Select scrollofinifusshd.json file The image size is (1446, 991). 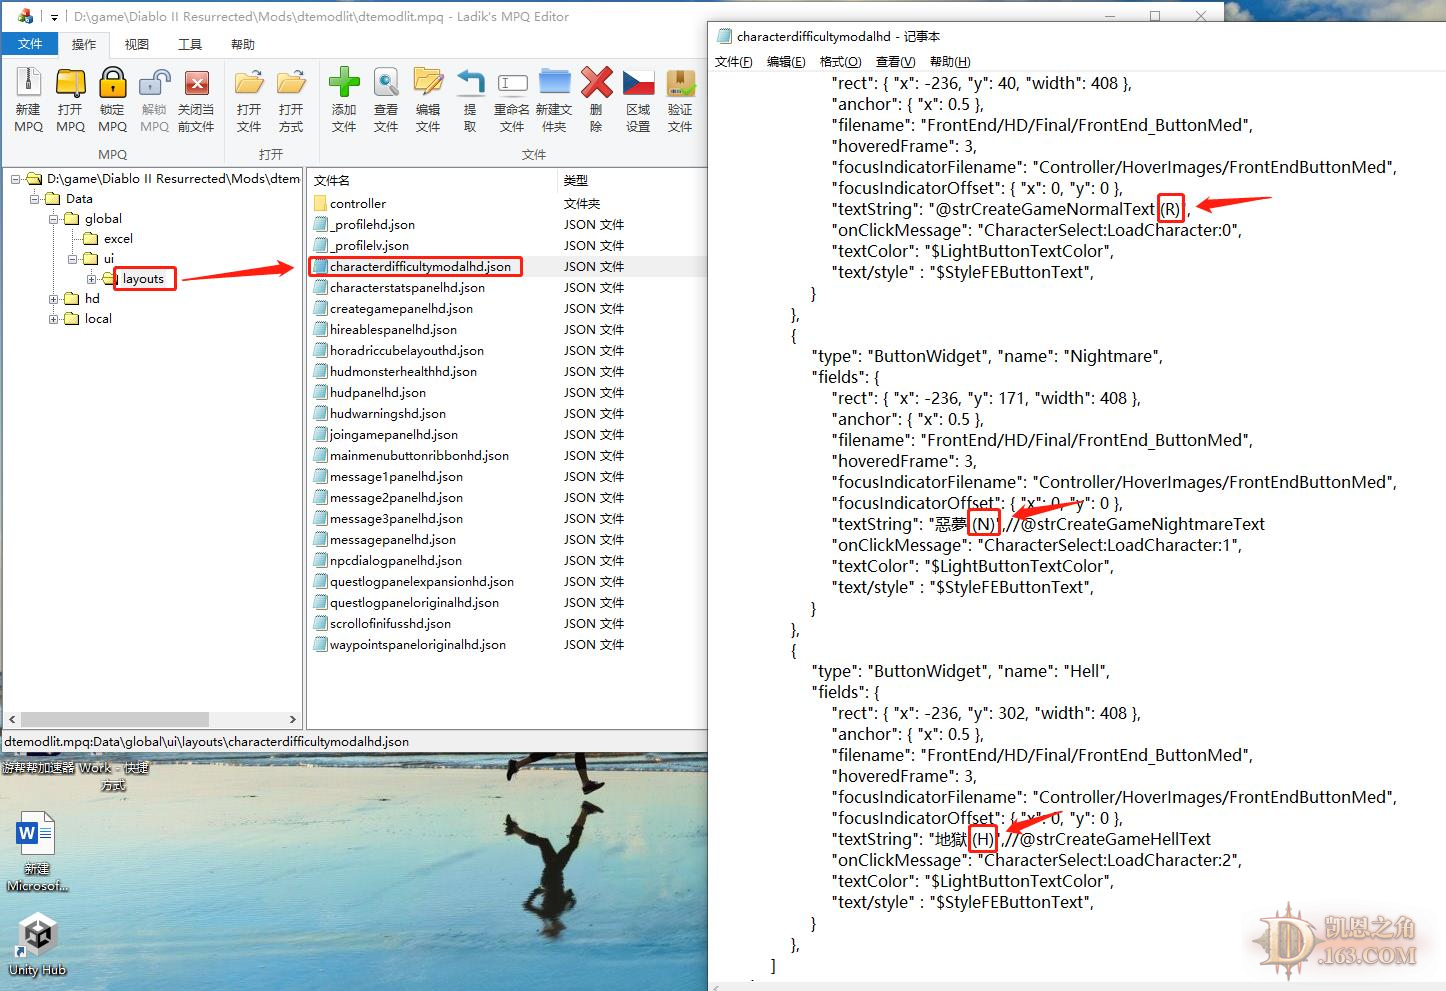coord(390,624)
